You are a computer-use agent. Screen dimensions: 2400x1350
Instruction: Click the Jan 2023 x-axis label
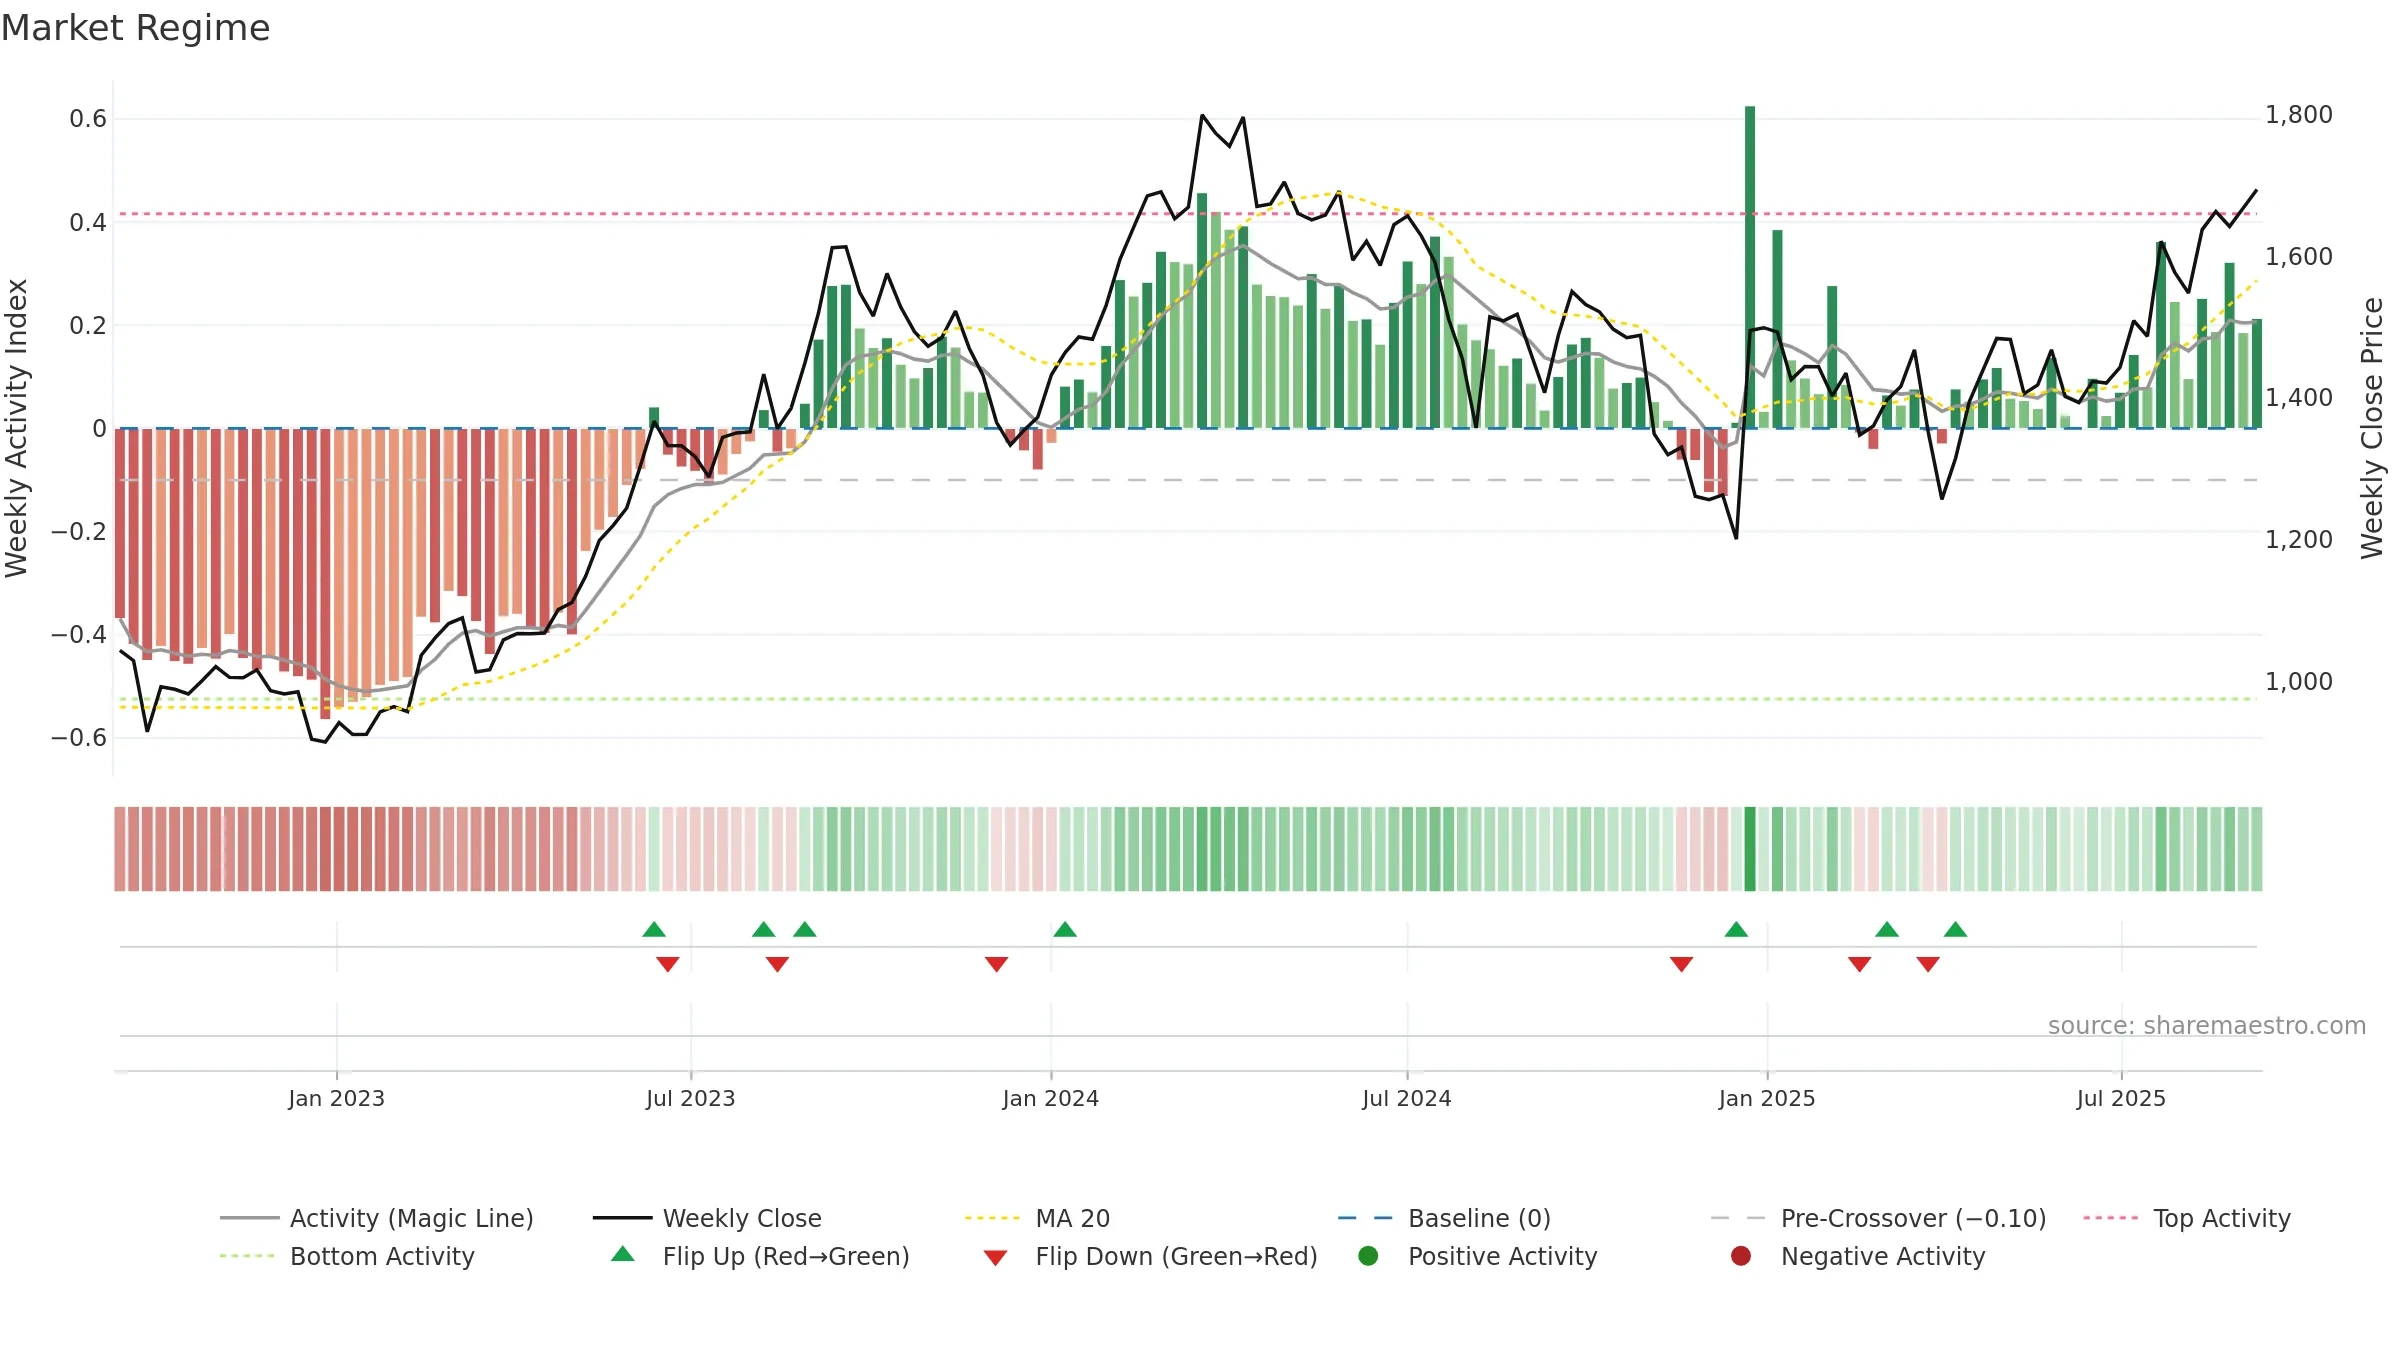coord(336,1098)
